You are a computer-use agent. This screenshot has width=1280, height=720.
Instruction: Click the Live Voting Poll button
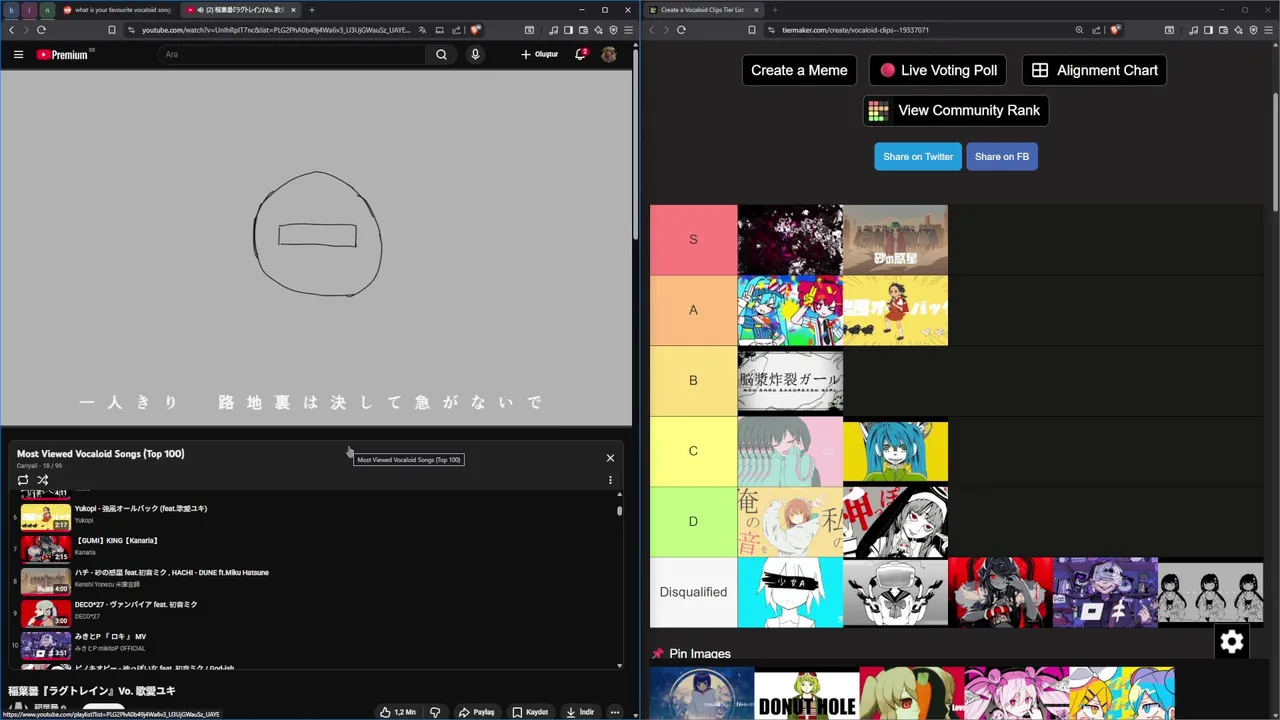click(938, 70)
